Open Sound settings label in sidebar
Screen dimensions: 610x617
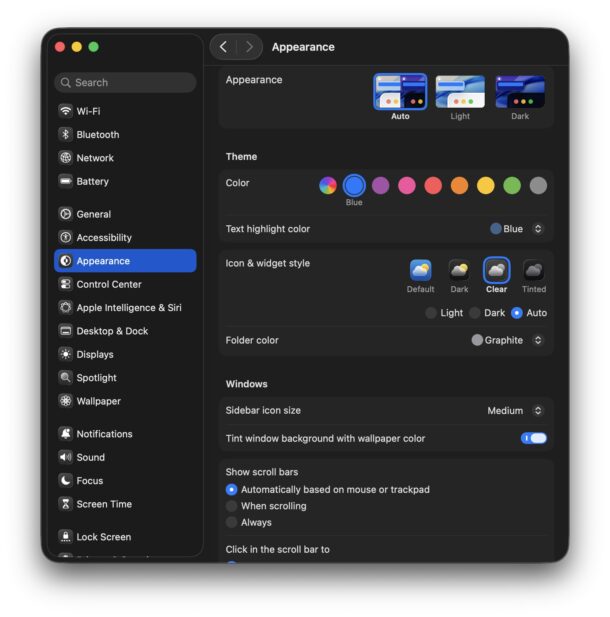[91, 457]
